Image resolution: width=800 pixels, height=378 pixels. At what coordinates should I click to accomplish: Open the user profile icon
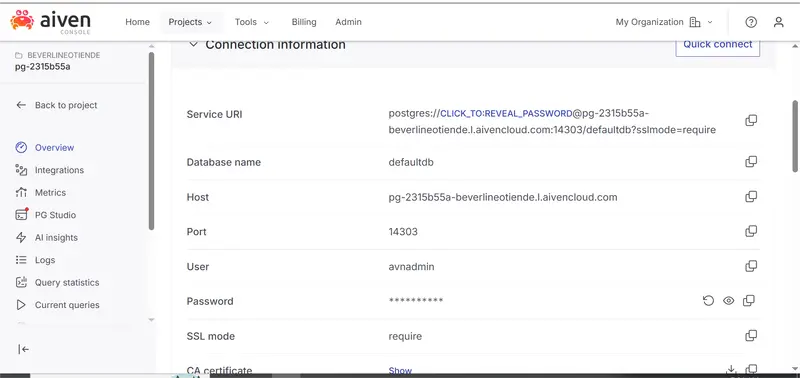(x=779, y=22)
